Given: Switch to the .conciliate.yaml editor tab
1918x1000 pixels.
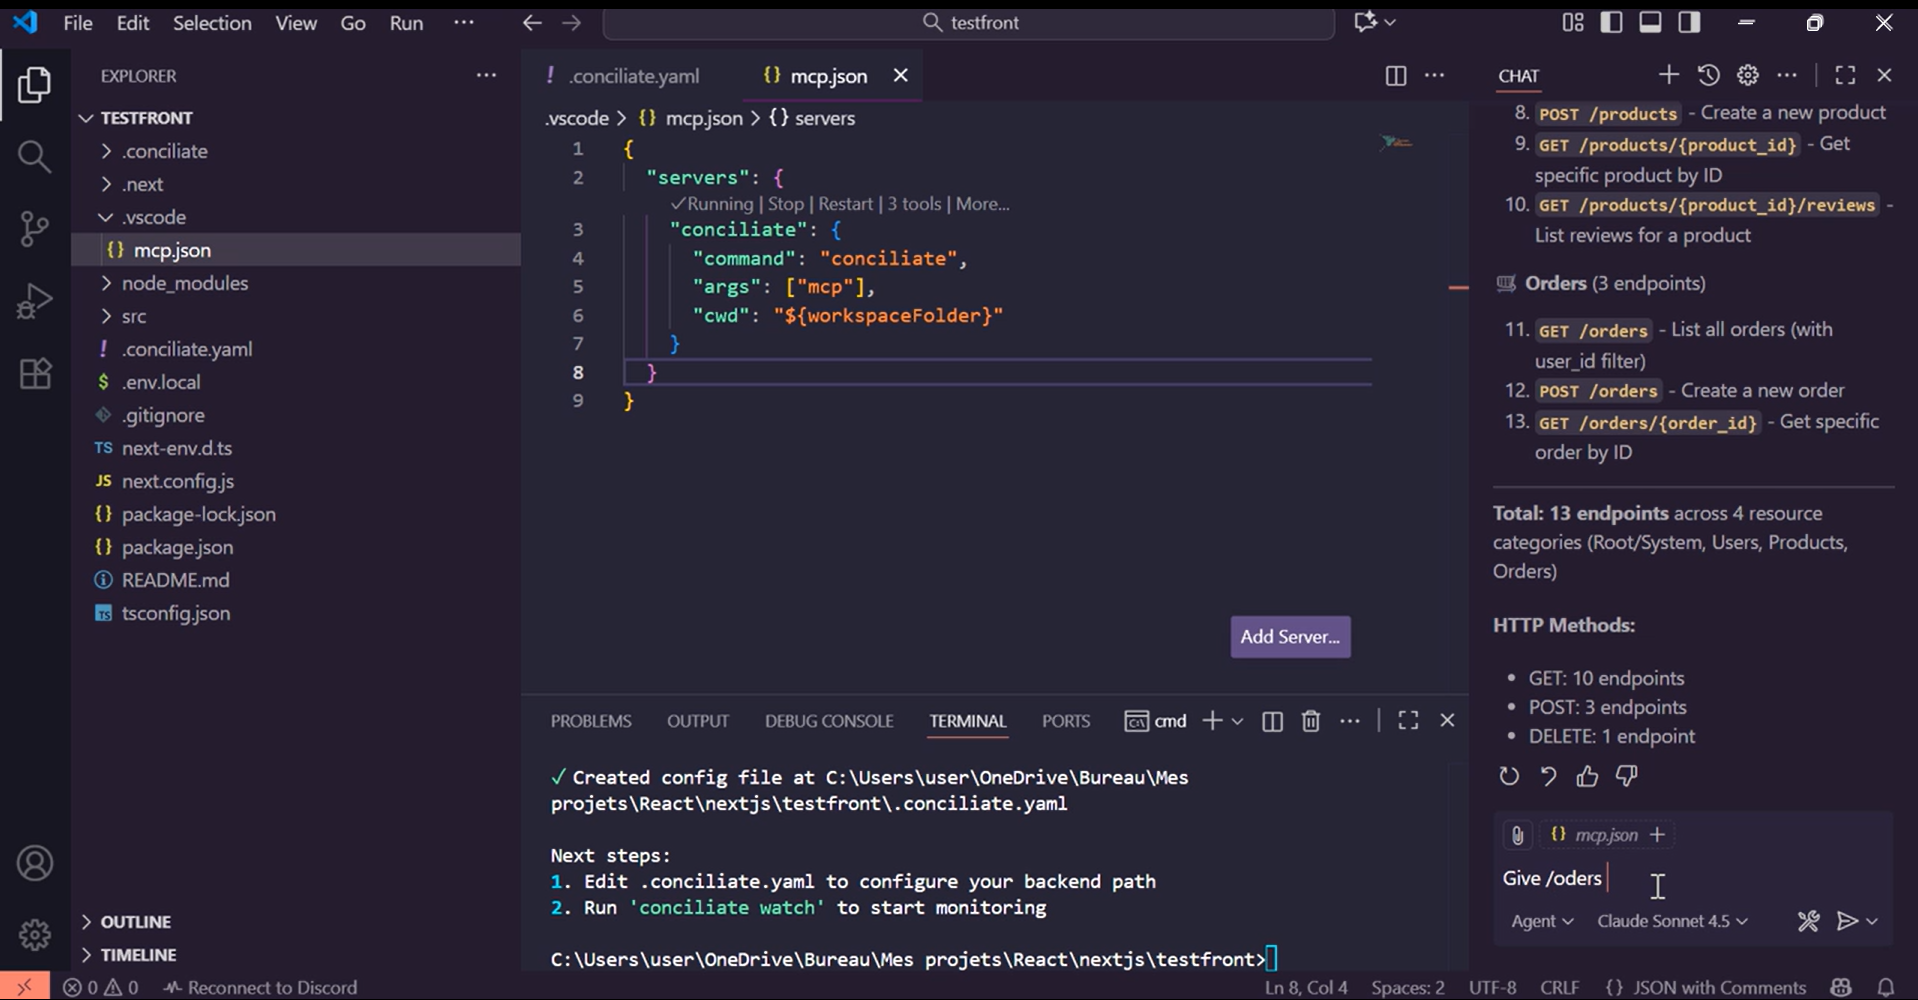Looking at the screenshot, I should 634,76.
